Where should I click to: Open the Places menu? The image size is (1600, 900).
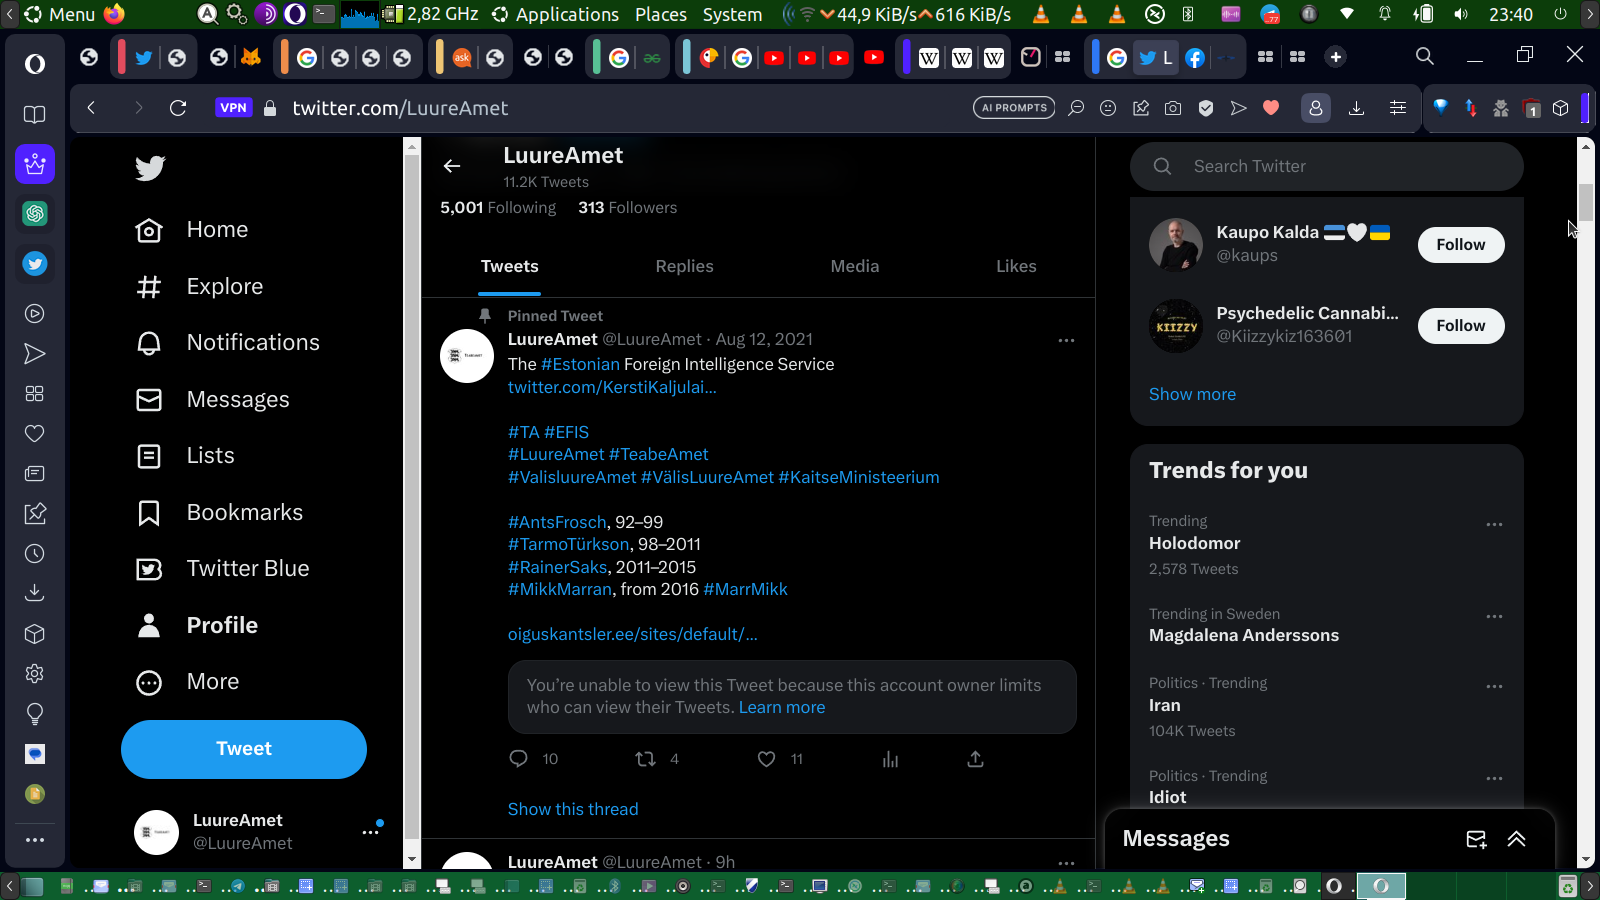(661, 14)
